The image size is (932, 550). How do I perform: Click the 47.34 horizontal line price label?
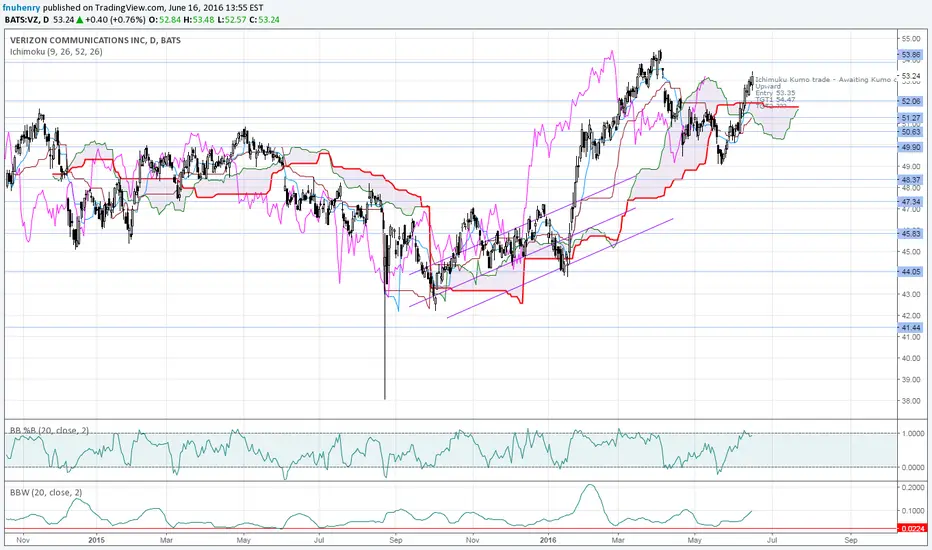911,202
